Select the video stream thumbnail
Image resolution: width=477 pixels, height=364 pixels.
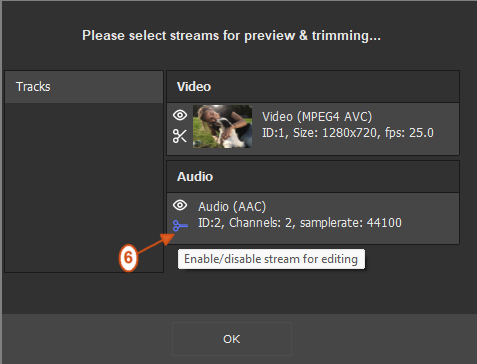(222, 126)
